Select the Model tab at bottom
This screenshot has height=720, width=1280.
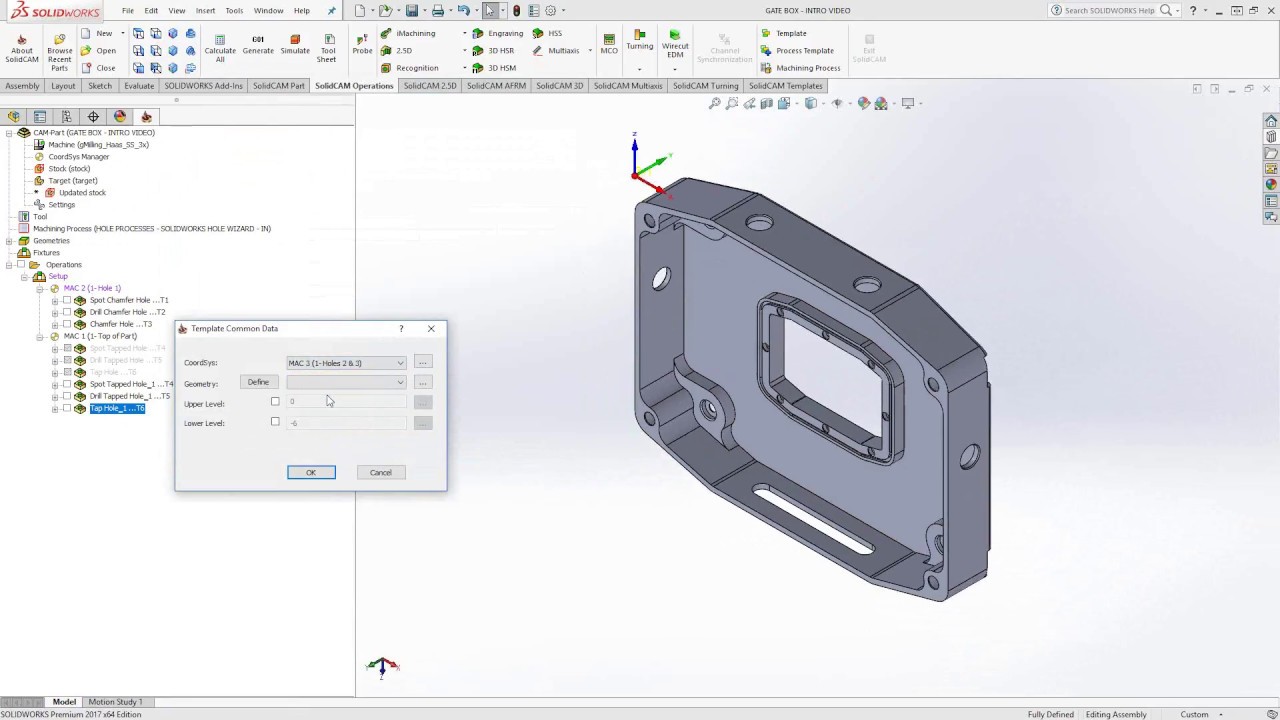pyautogui.click(x=64, y=702)
